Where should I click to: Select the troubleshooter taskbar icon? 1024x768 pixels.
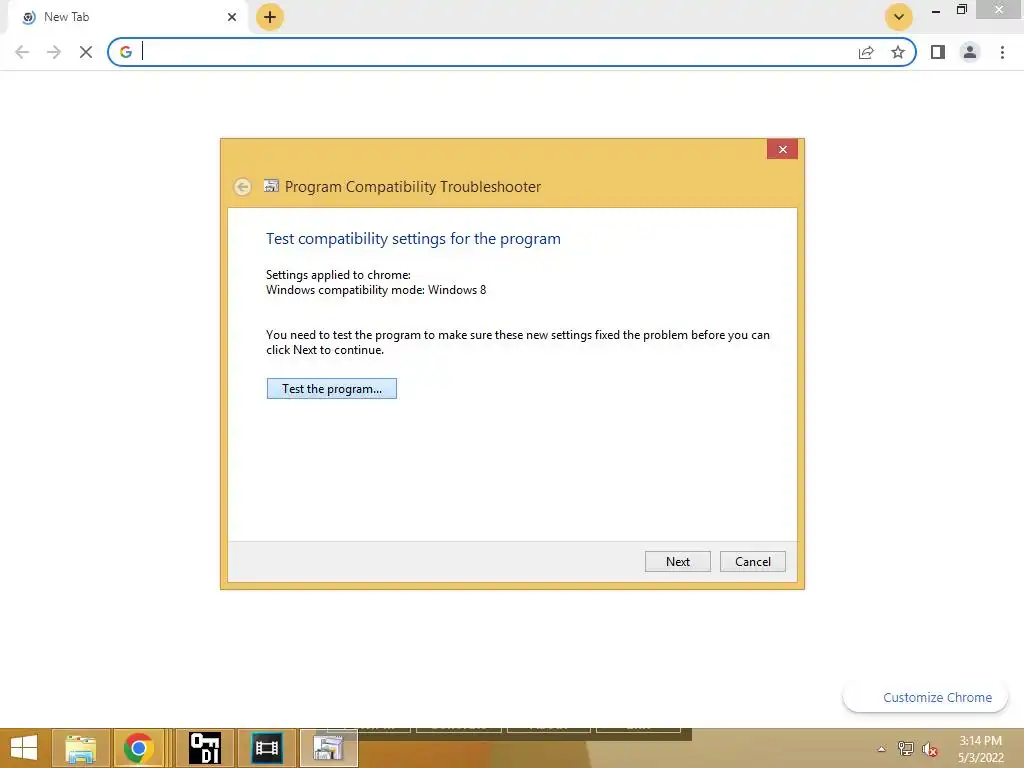[x=328, y=748]
